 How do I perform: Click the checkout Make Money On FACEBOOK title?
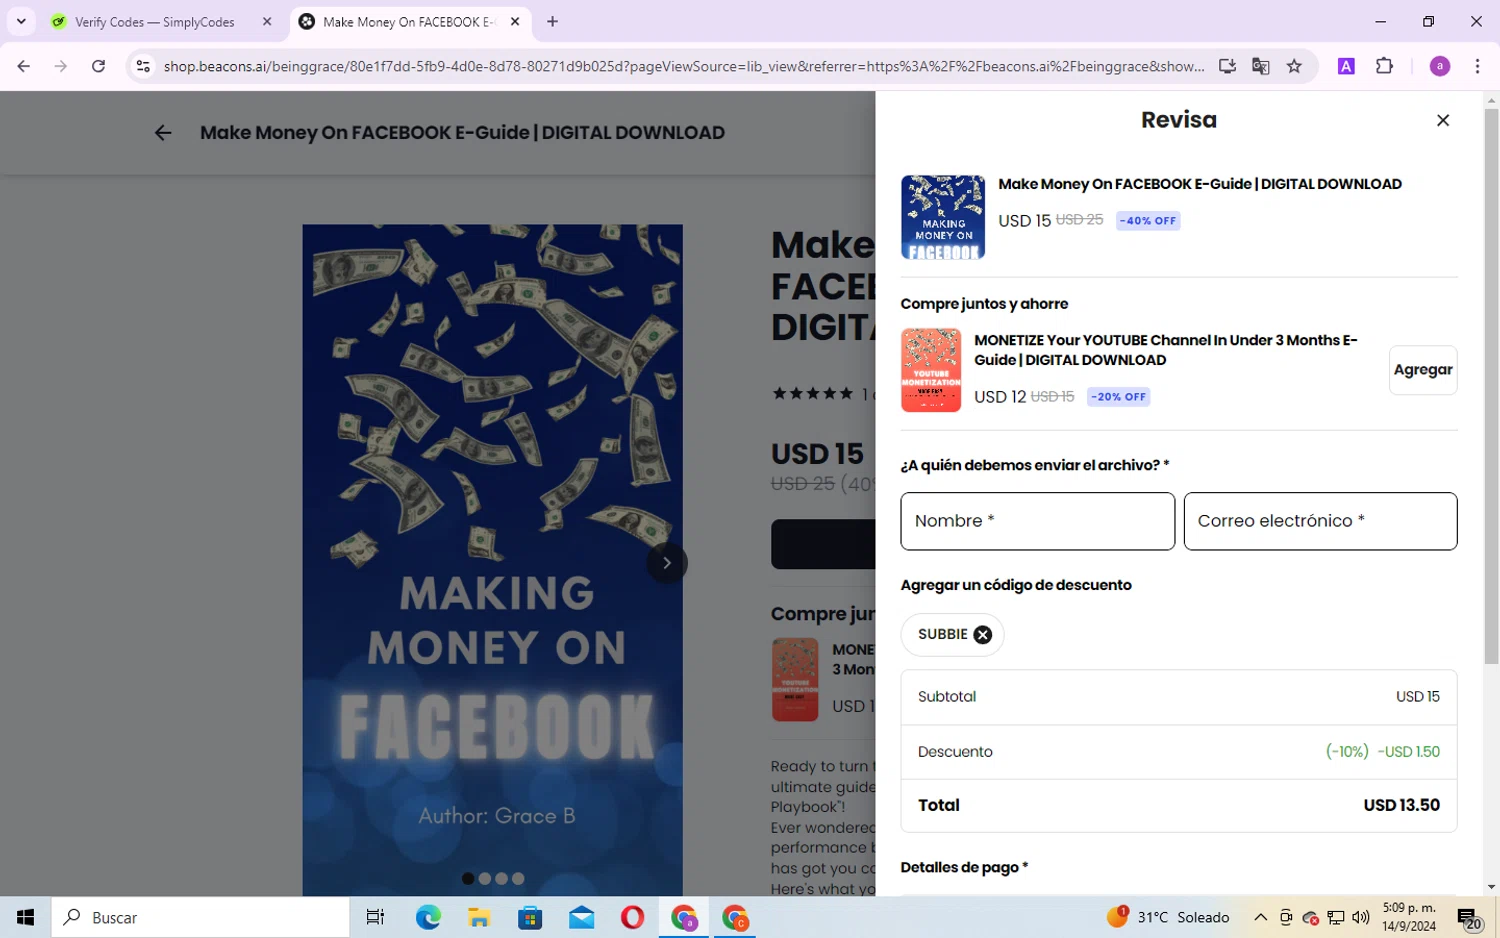[x=1199, y=184]
